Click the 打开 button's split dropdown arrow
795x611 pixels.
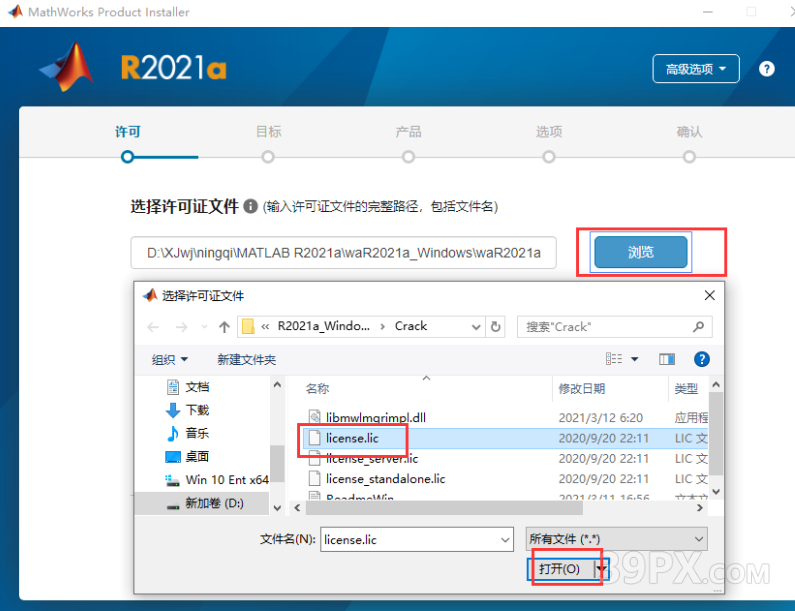601,569
